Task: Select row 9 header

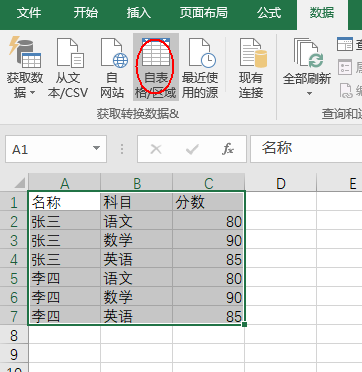Action: tap(14, 354)
